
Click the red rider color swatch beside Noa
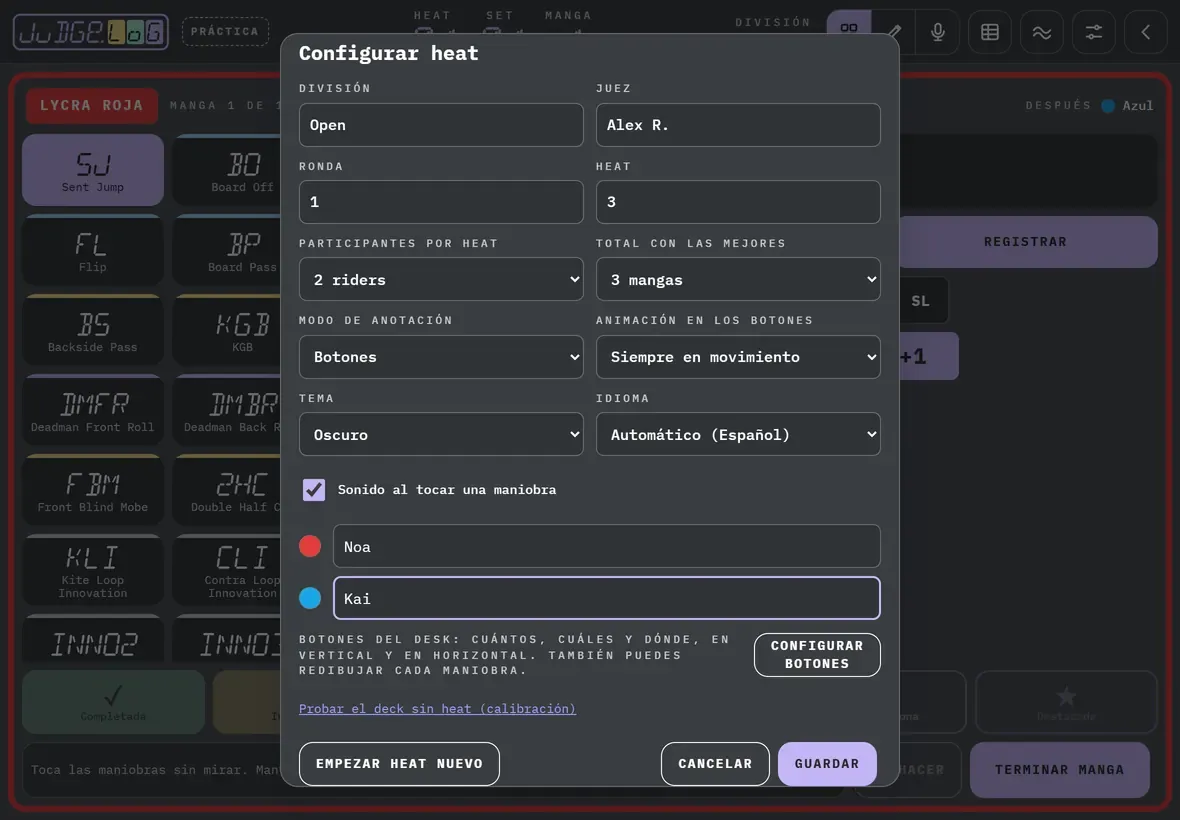point(310,546)
